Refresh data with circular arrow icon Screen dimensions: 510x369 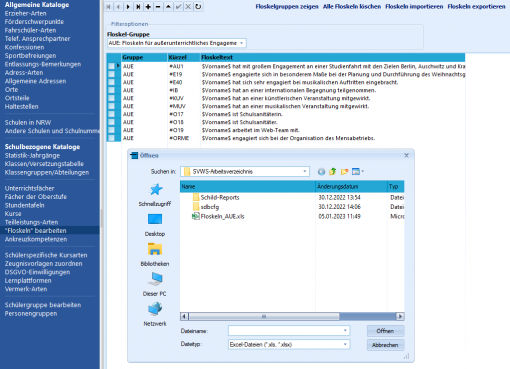click(x=198, y=7)
